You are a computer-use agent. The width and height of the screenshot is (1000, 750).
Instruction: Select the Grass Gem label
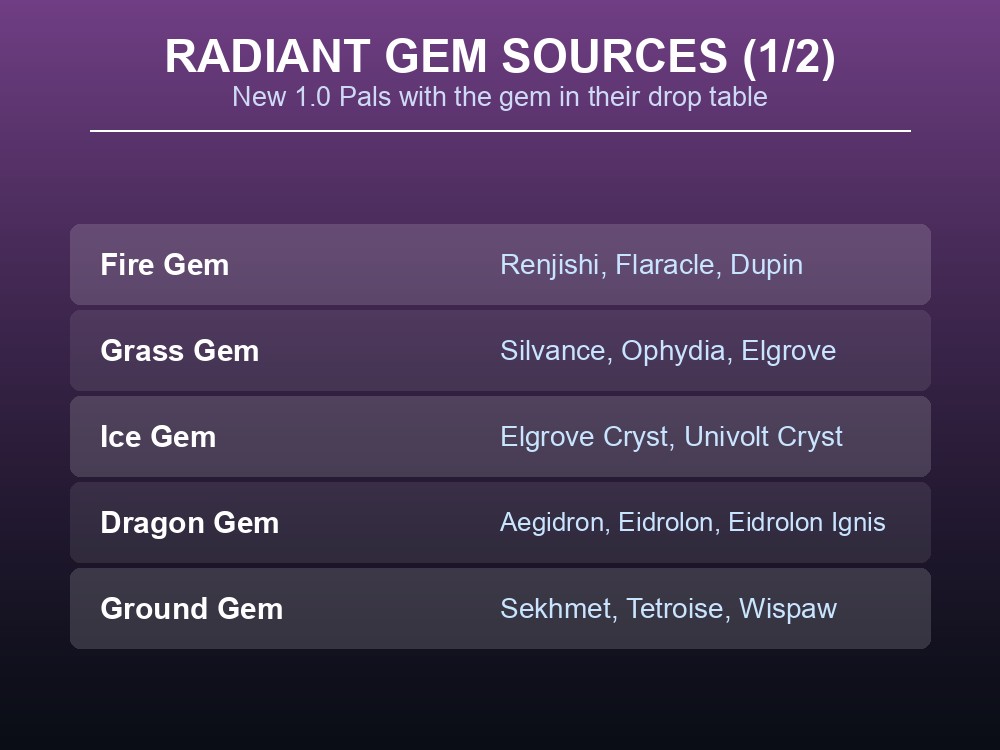180,351
